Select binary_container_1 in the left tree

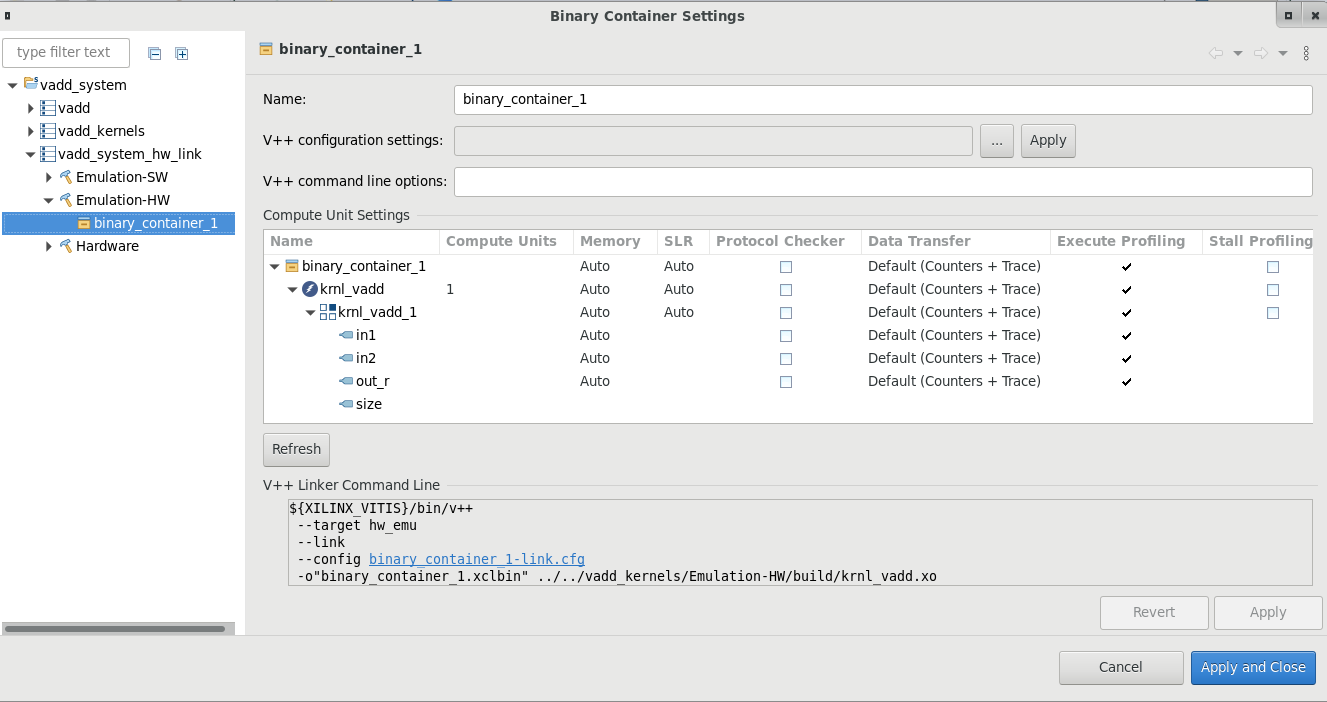(155, 223)
